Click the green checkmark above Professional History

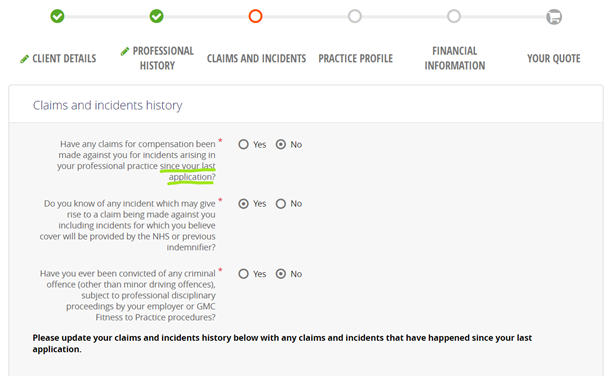[x=157, y=16]
